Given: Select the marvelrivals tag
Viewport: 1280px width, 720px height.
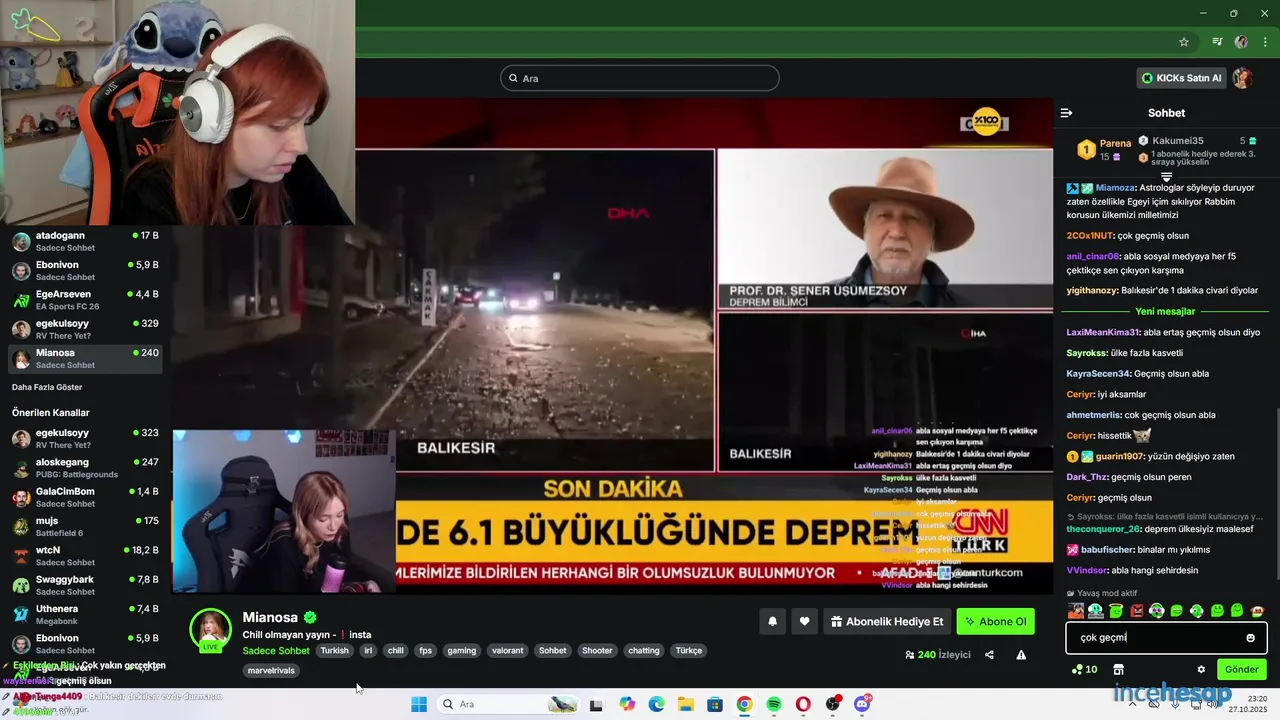Looking at the screenshot, I should point(271,670).
